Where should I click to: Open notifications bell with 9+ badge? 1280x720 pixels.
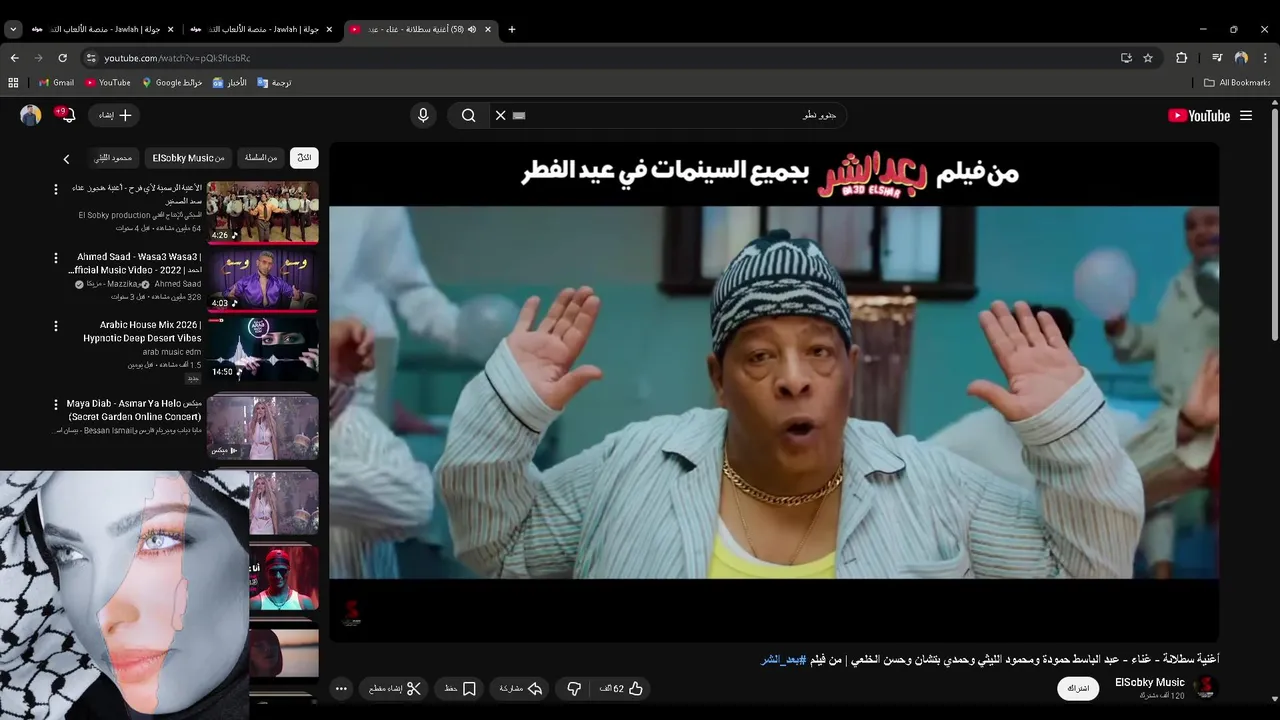point(67,115)
